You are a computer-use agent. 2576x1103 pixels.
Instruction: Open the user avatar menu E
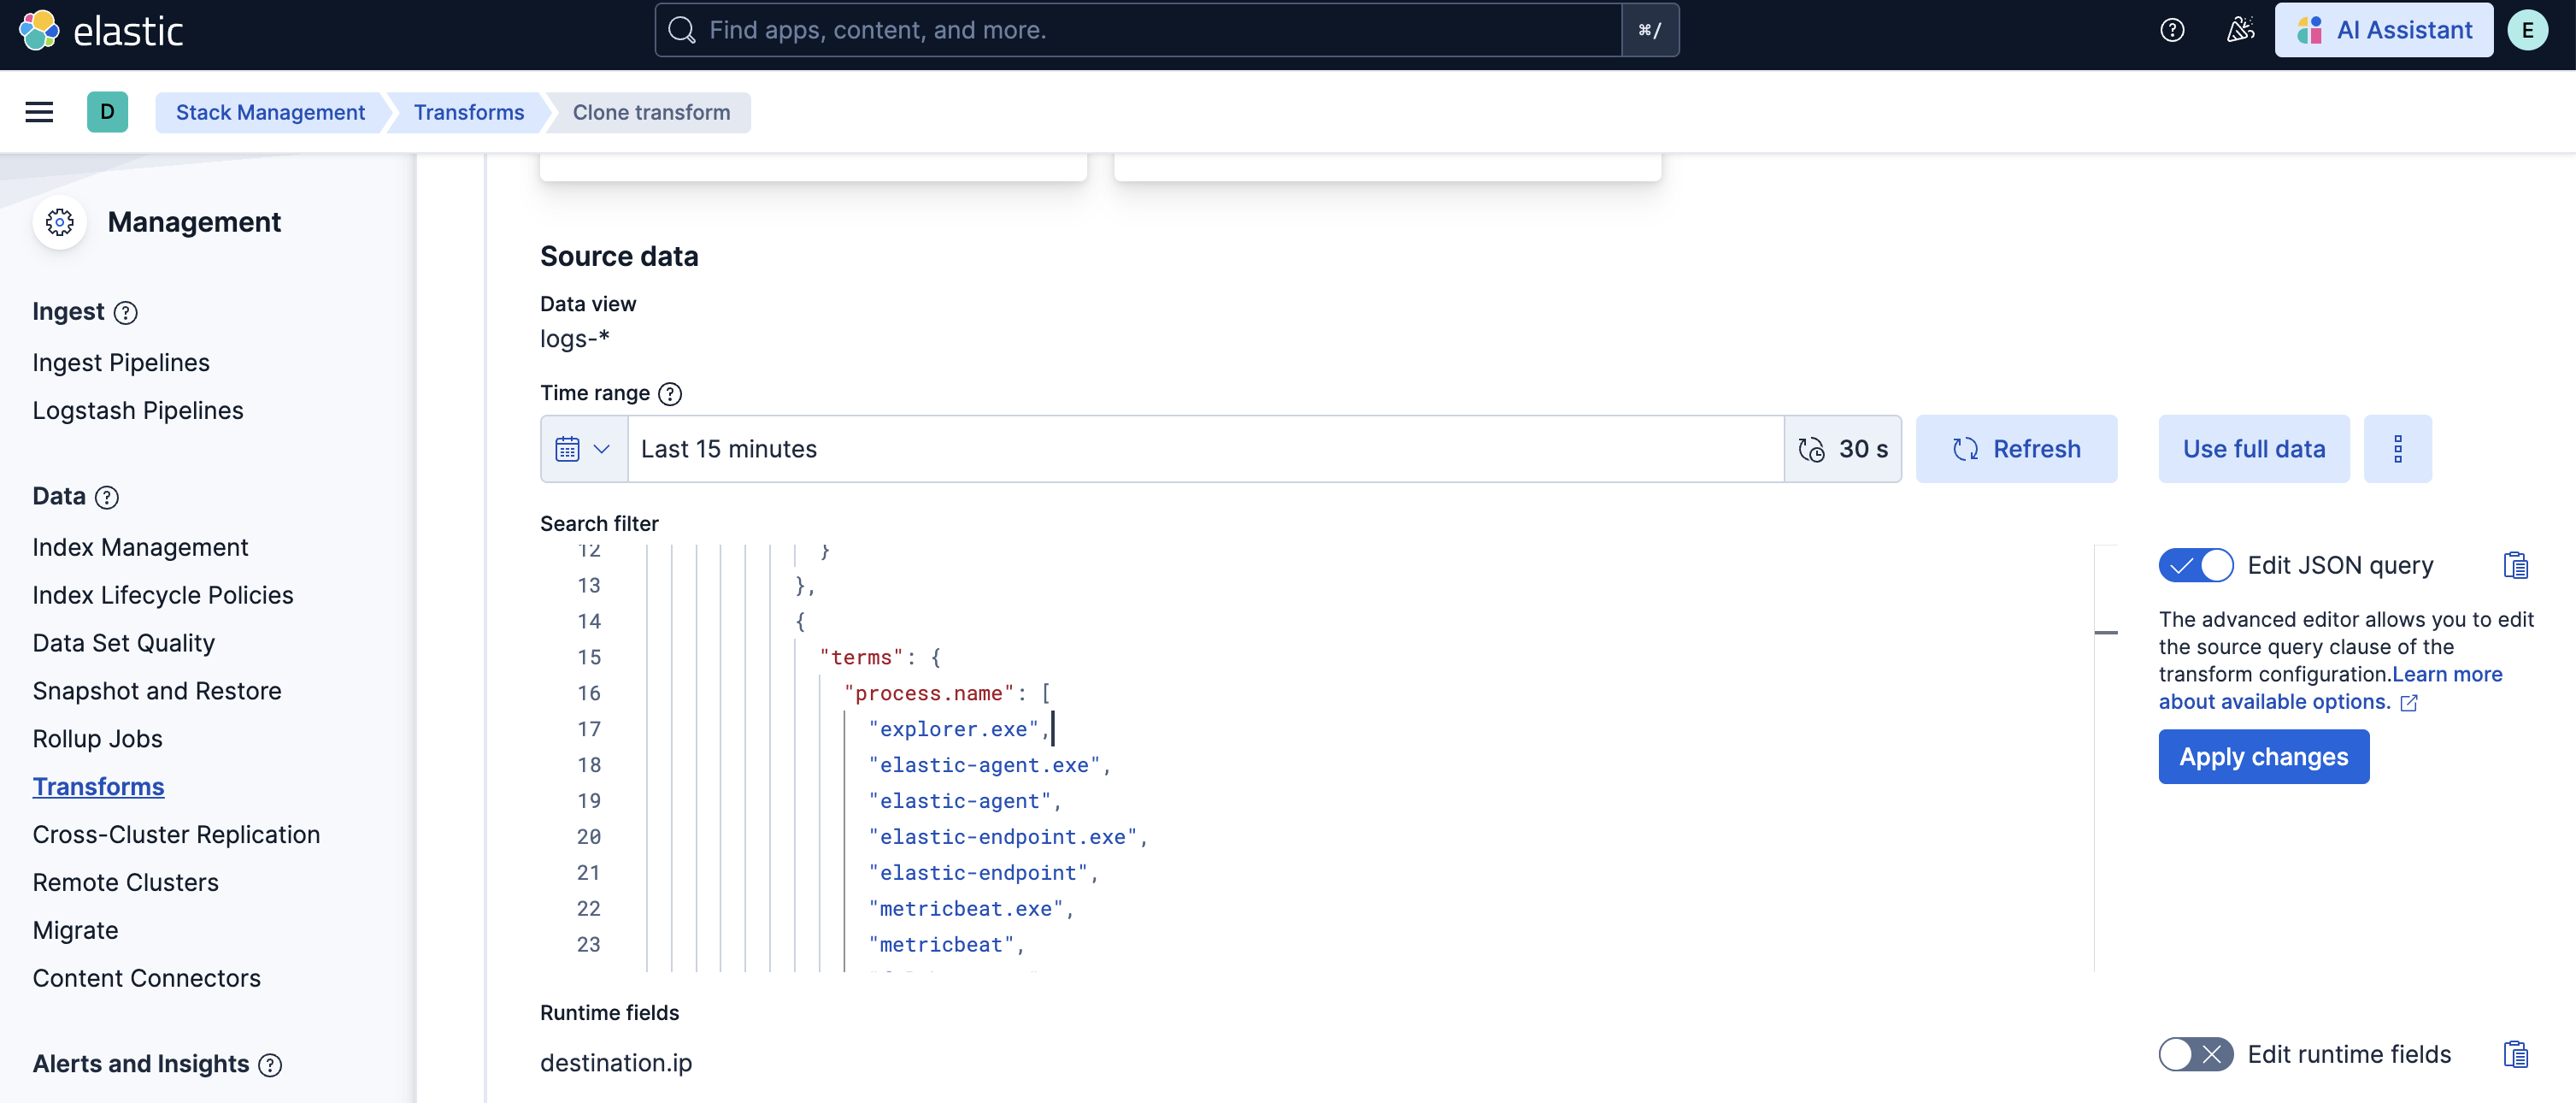click(x=2527, y=30)
